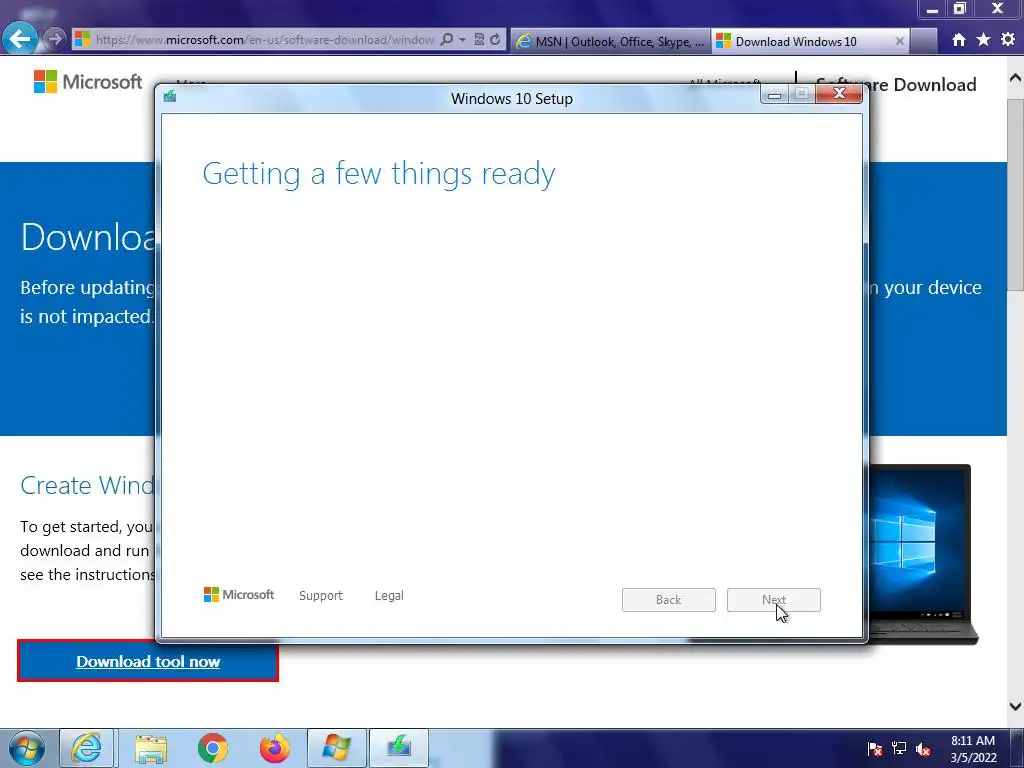Viewport: 1024px width, 768px height.
Task: Launch Firefox from taskbar
Action: click(274, 748)
